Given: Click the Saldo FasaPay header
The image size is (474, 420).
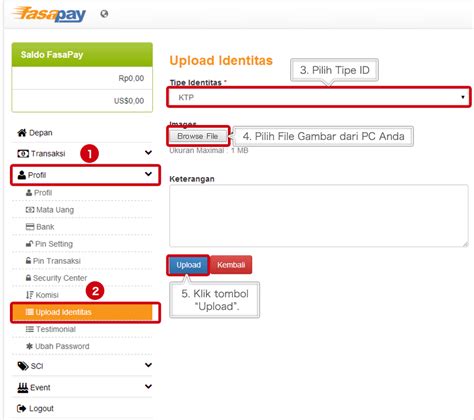Looking at the screenshot, I should (82, 55).
